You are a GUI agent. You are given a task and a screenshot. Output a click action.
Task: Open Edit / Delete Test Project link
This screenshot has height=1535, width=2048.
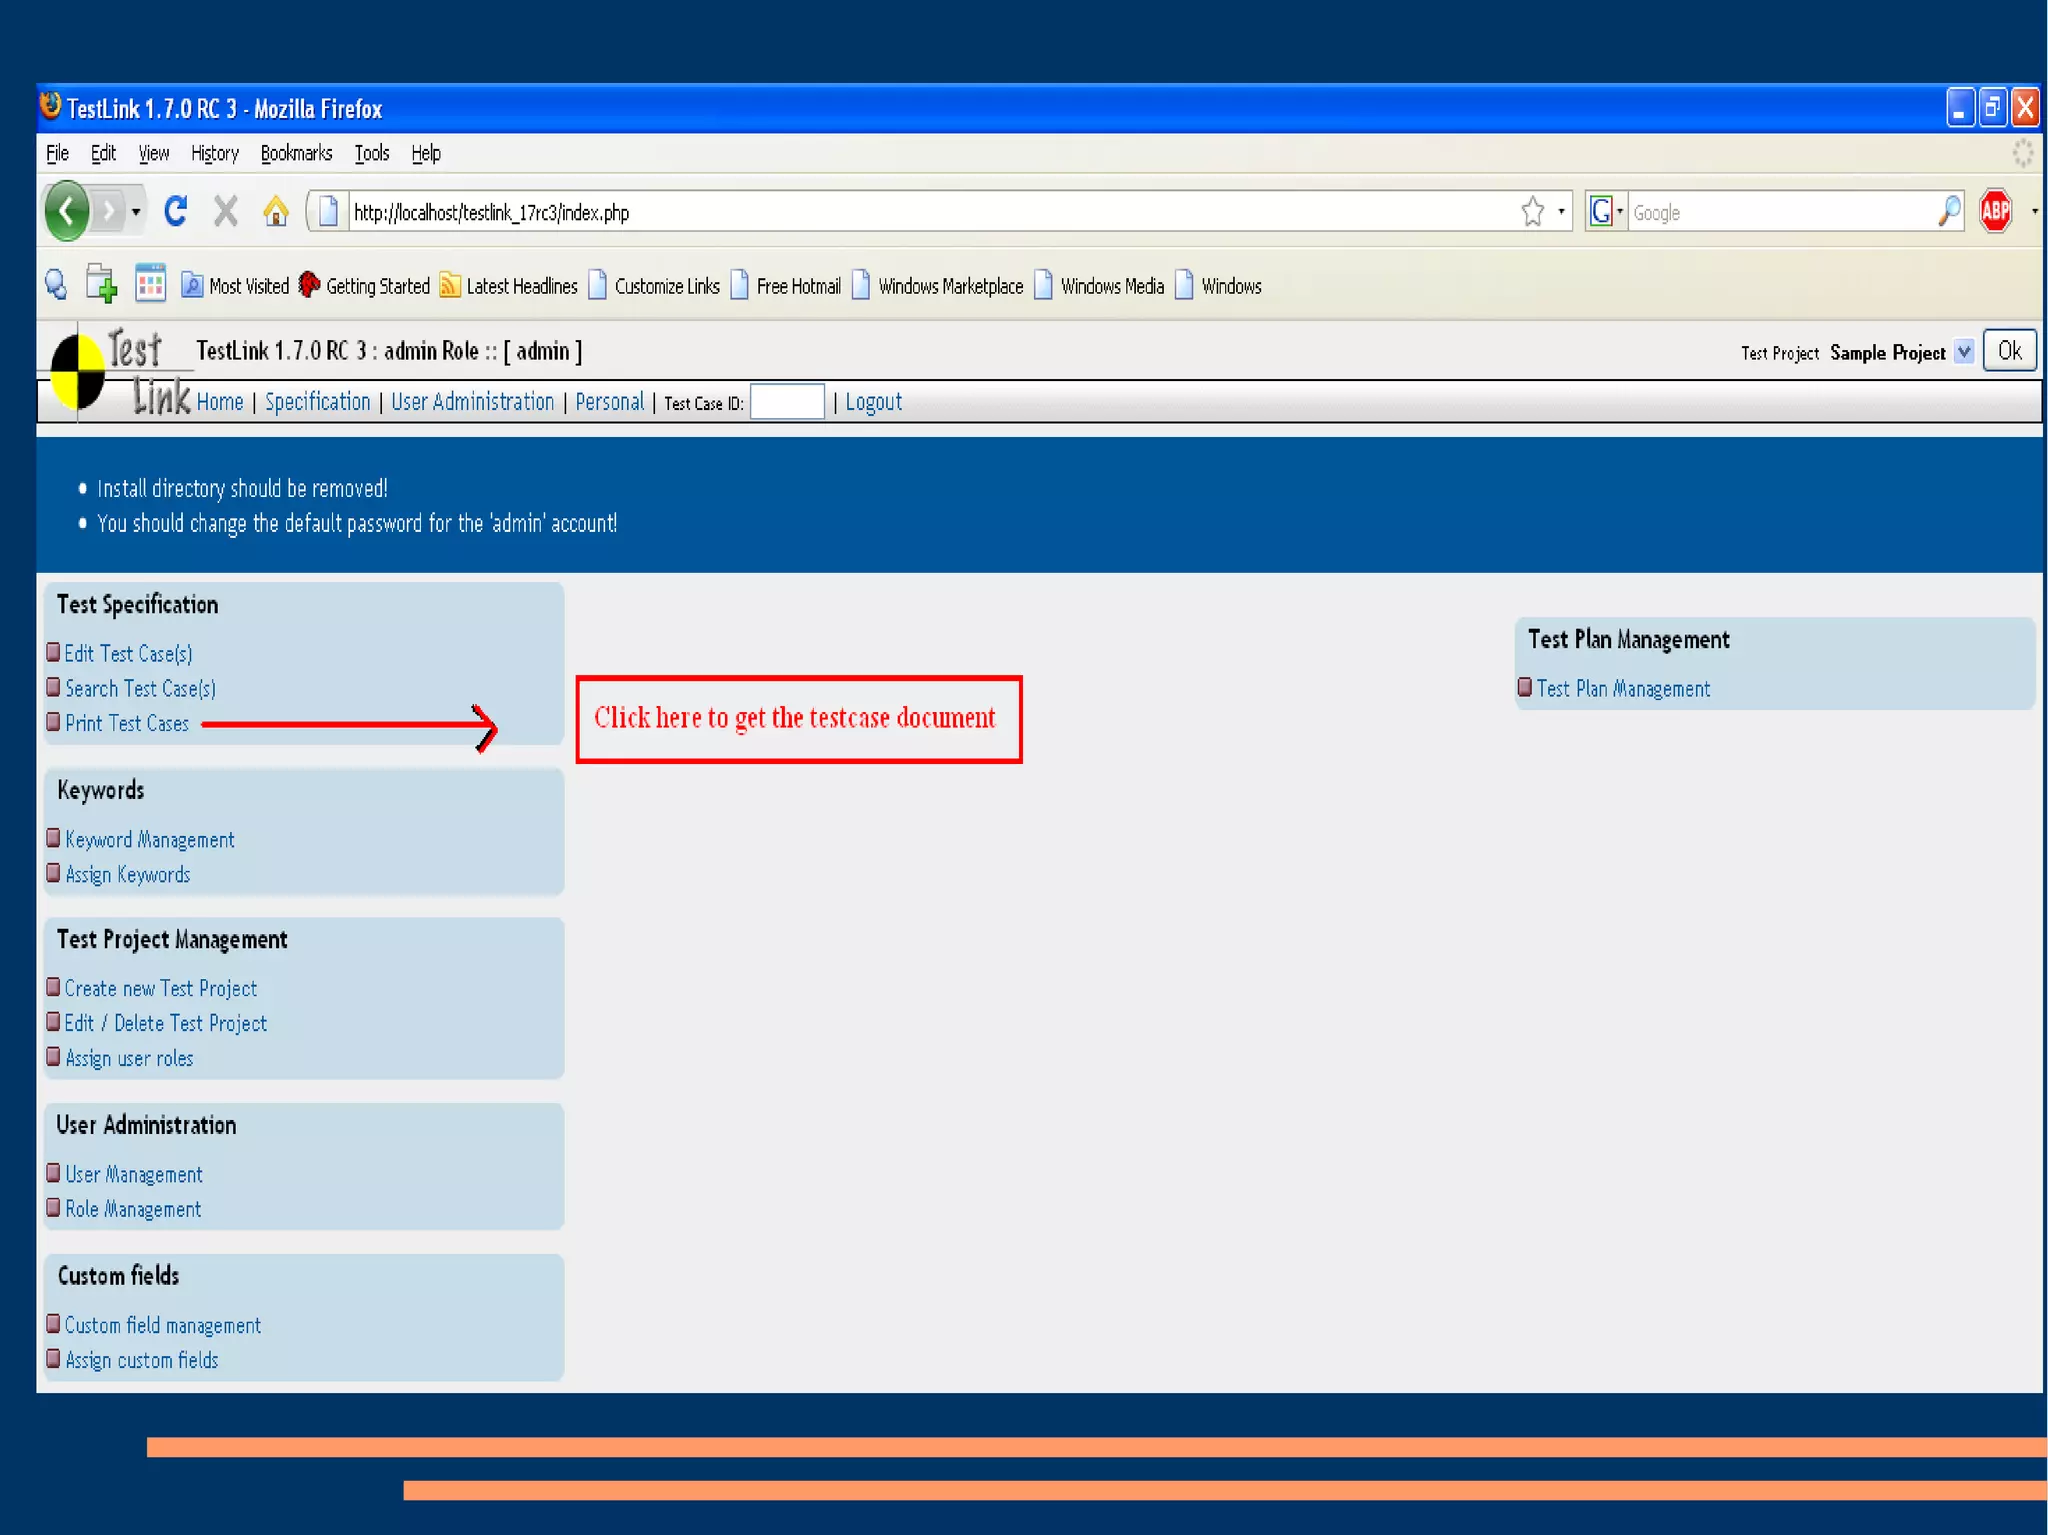tap(165, 1024)
